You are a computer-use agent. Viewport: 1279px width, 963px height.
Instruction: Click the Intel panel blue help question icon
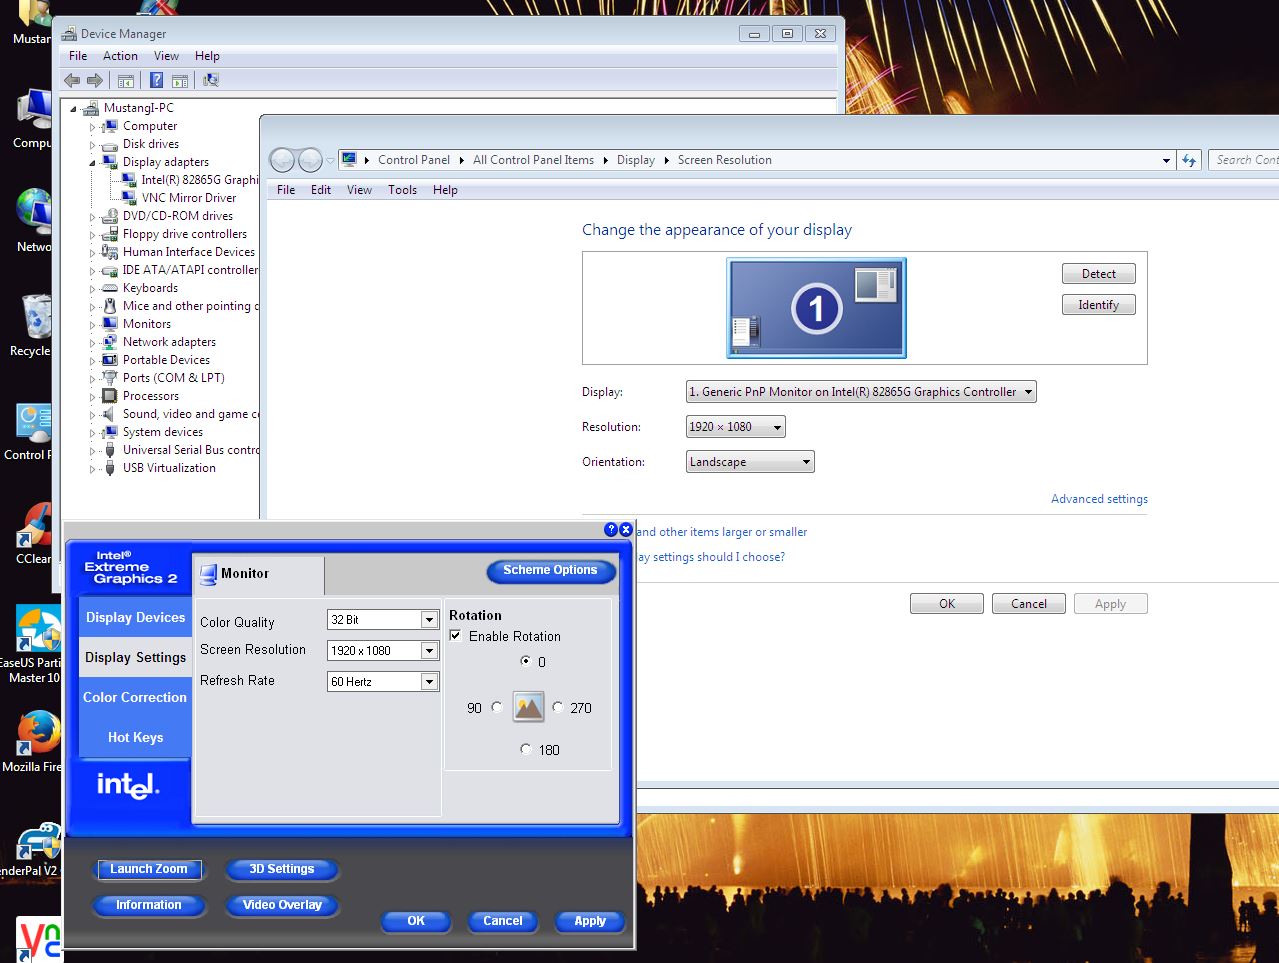[611, 530]
